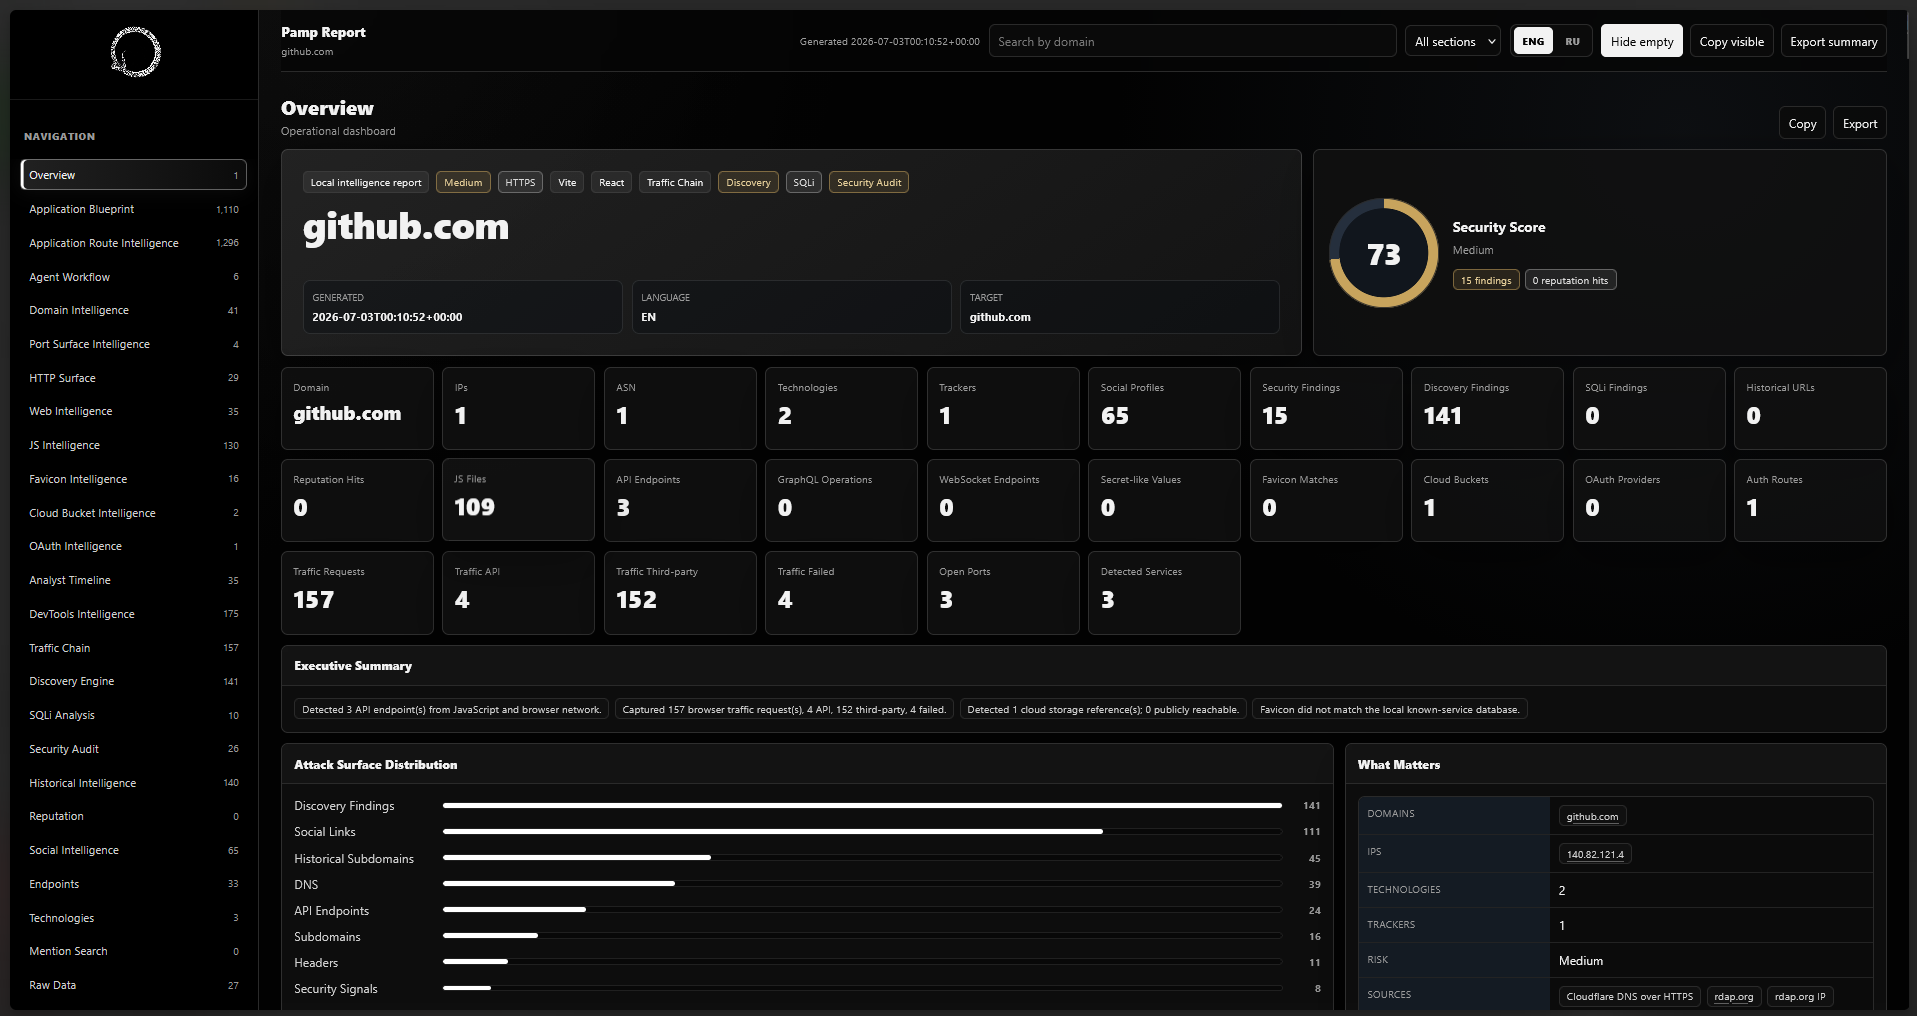Switch language to RU
Screen dimensions: 1917x1016
click(1572, 41)
